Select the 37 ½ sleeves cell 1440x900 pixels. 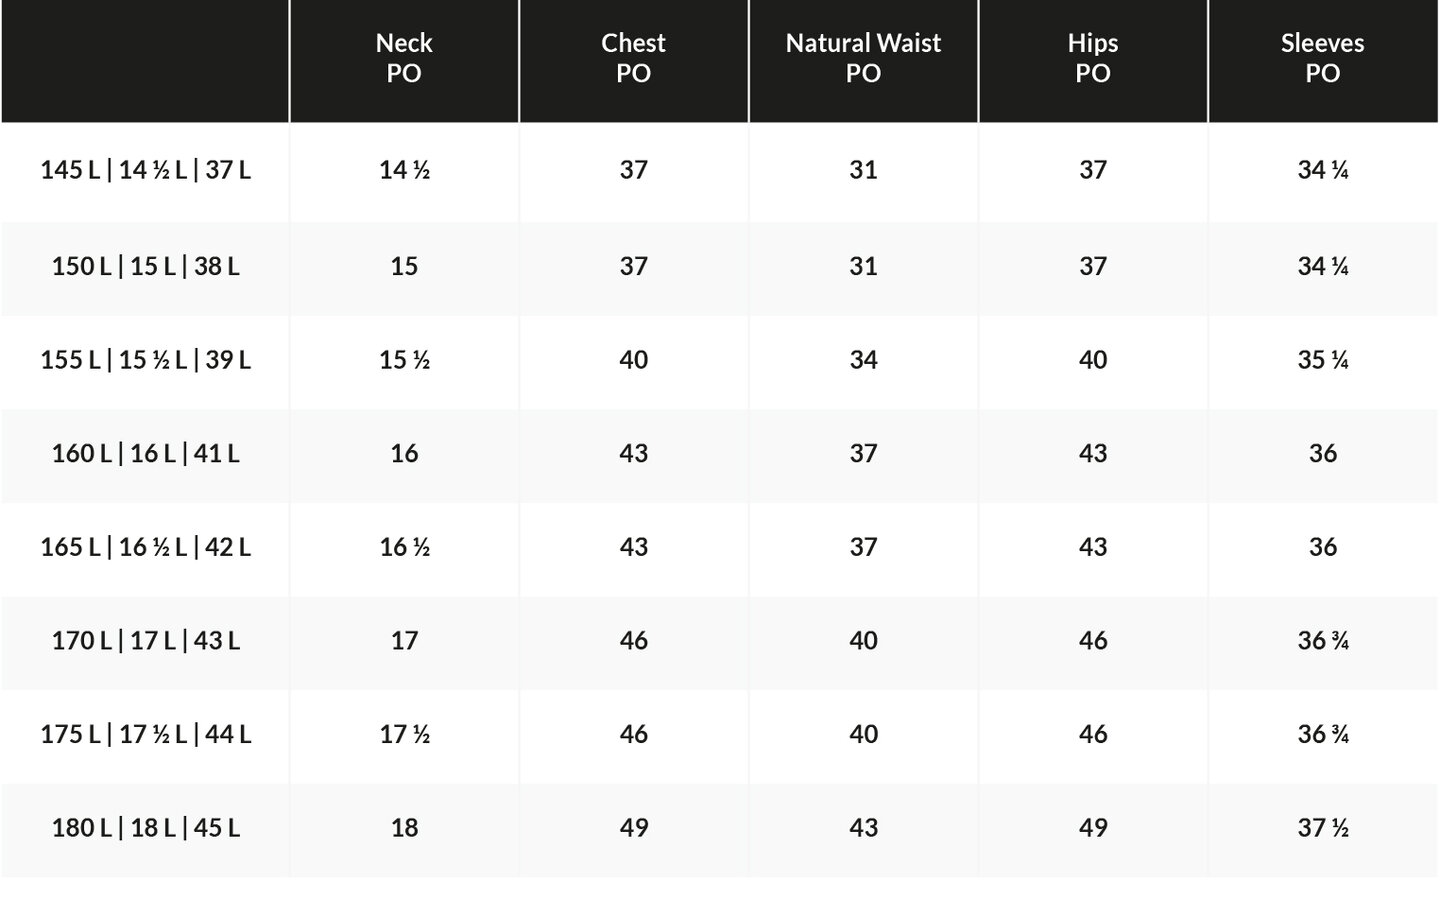1323,828
